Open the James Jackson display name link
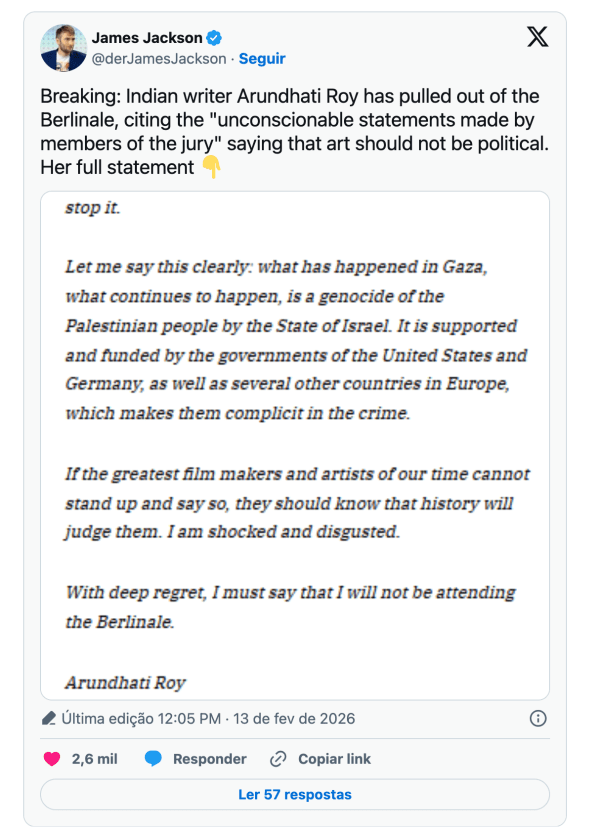The image size is (600, 829). click(147, 38)
